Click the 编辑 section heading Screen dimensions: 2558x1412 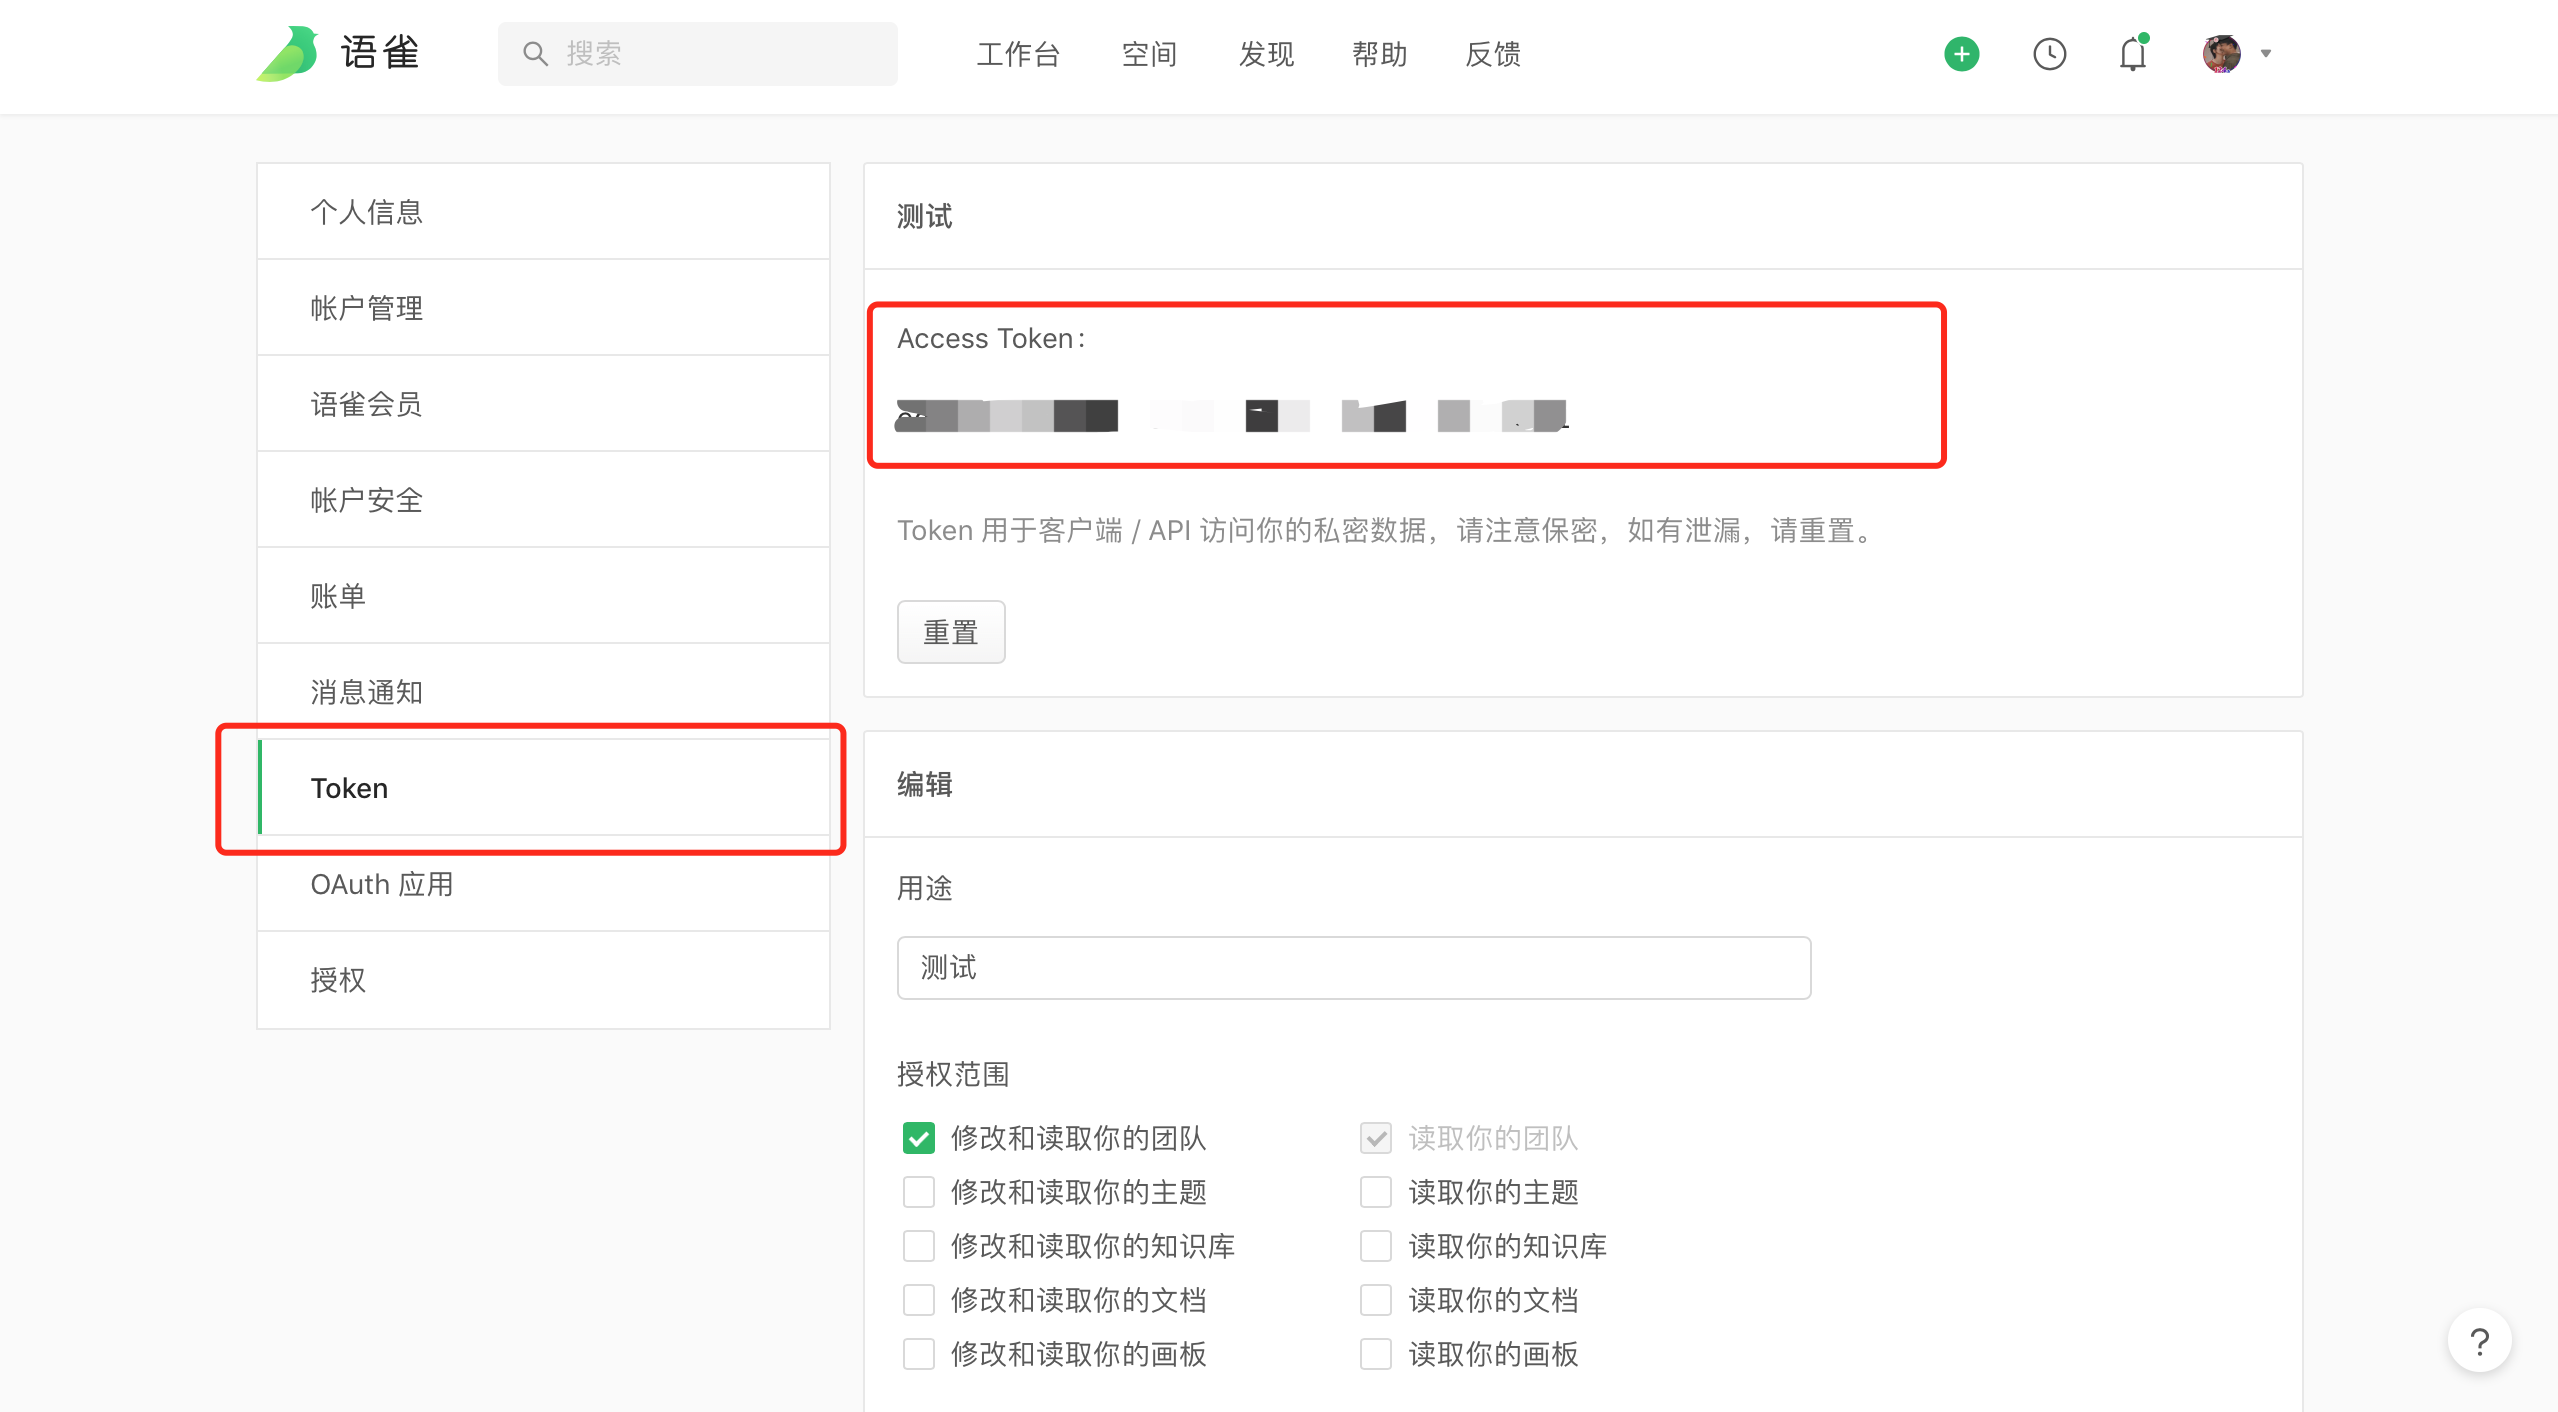coord(925,784)
